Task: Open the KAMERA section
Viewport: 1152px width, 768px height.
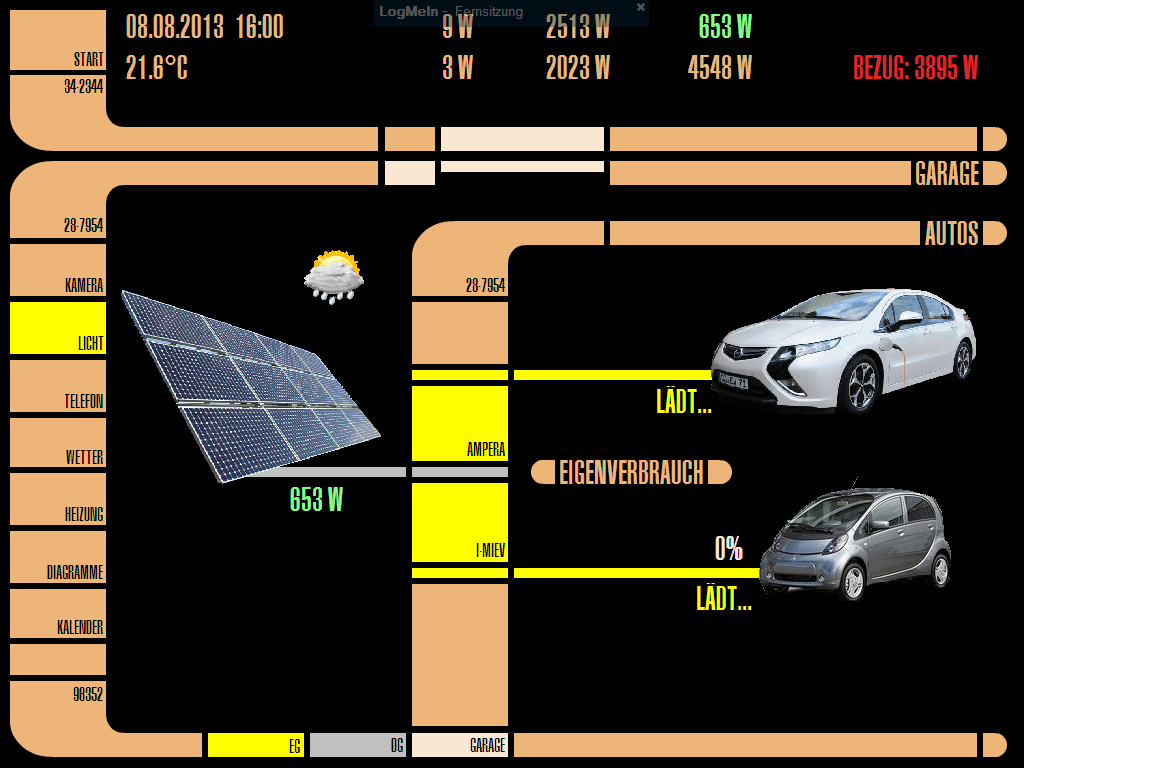Action: 57,270
